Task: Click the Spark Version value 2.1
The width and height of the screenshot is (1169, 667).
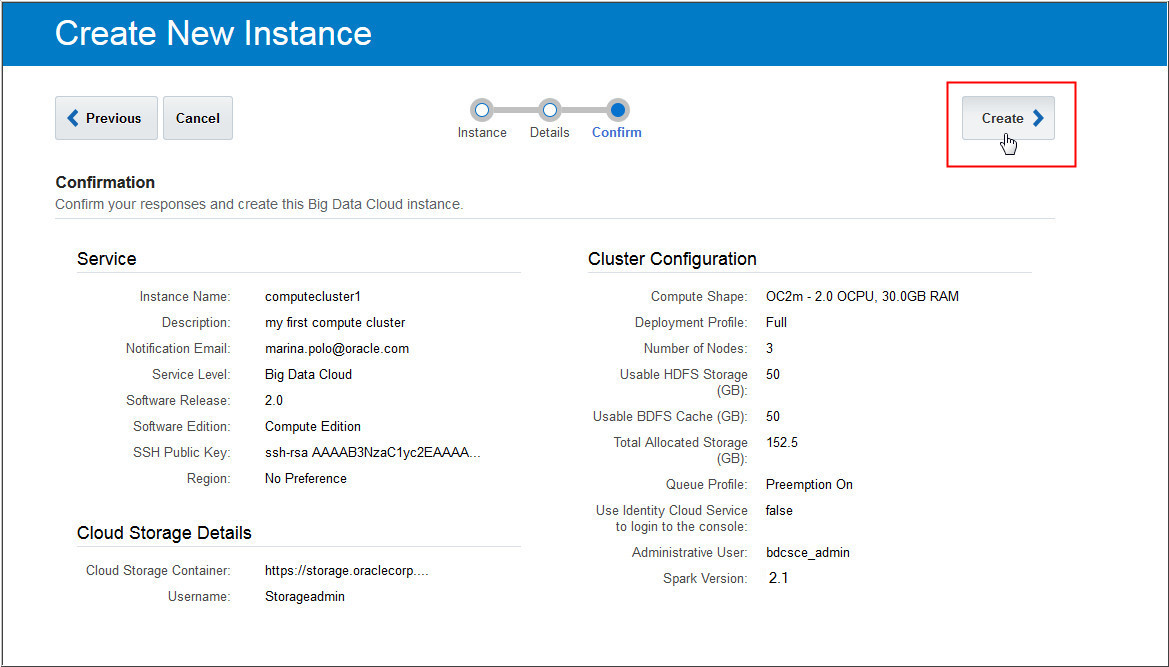Action: pos(779,578)
